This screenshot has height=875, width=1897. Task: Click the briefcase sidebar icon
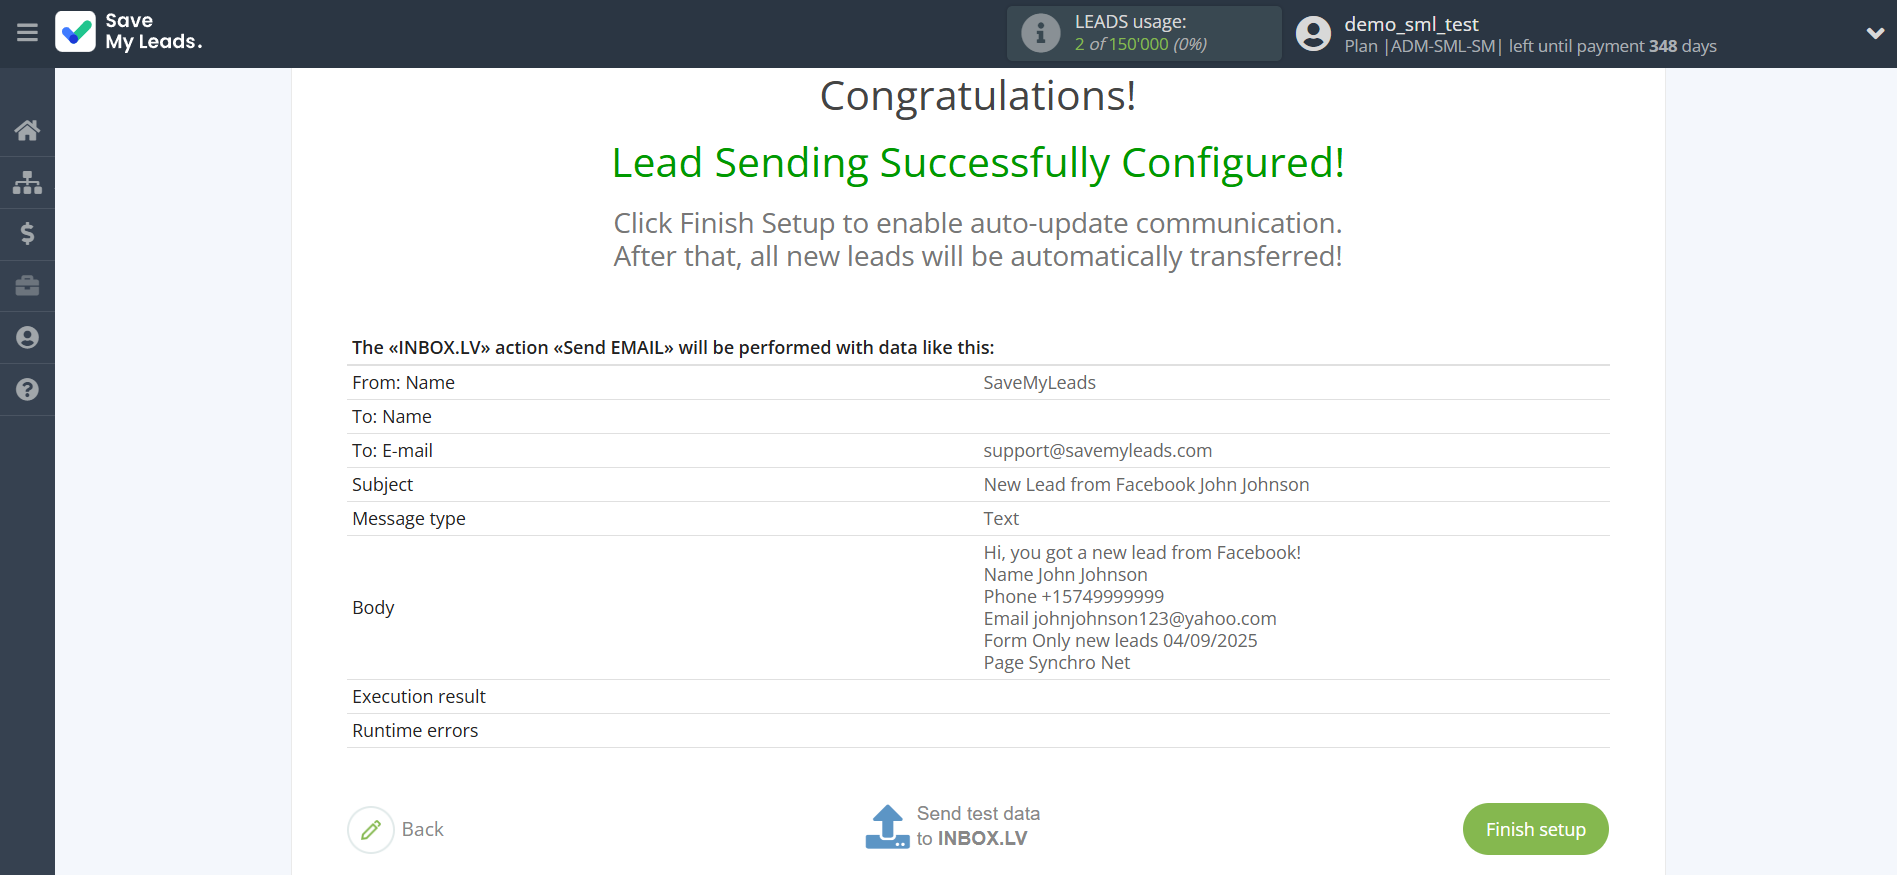(27, 286)
